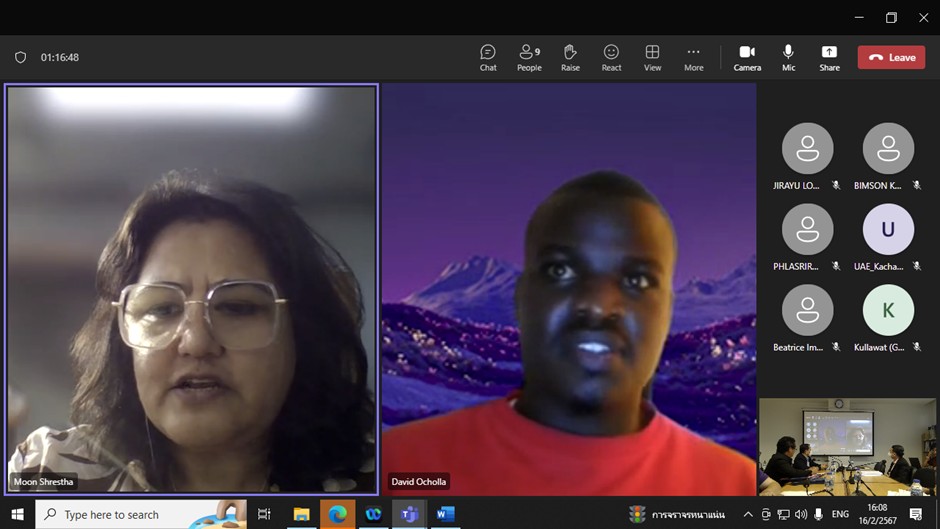Open Microsoft Edge from the taskbar

(x=338, y=514)
